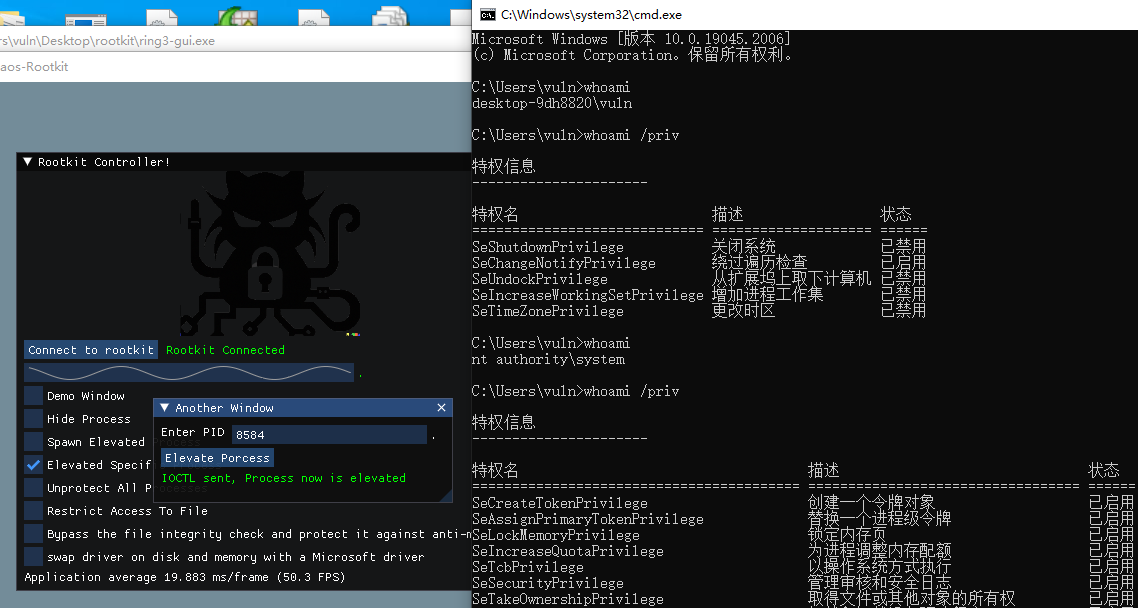The width and height of the screenshot is (1138, 608).
Task: Click the "从扩展坞上取下计算机" description in cmd
Action: tap(792, 279)
